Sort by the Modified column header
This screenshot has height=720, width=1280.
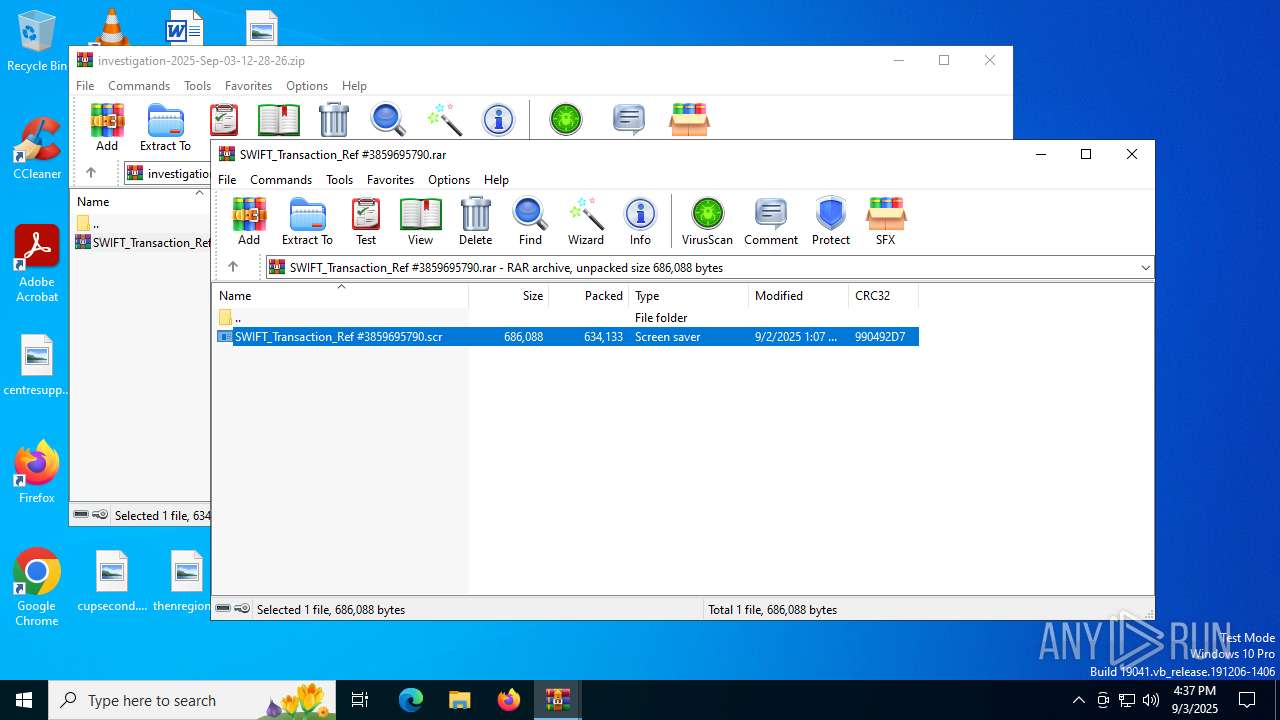(799, 296)
